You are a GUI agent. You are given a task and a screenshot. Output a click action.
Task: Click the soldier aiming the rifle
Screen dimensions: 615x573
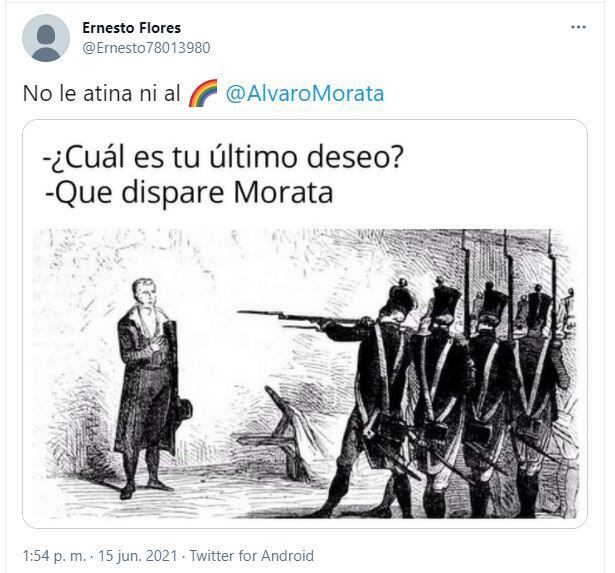369,396
